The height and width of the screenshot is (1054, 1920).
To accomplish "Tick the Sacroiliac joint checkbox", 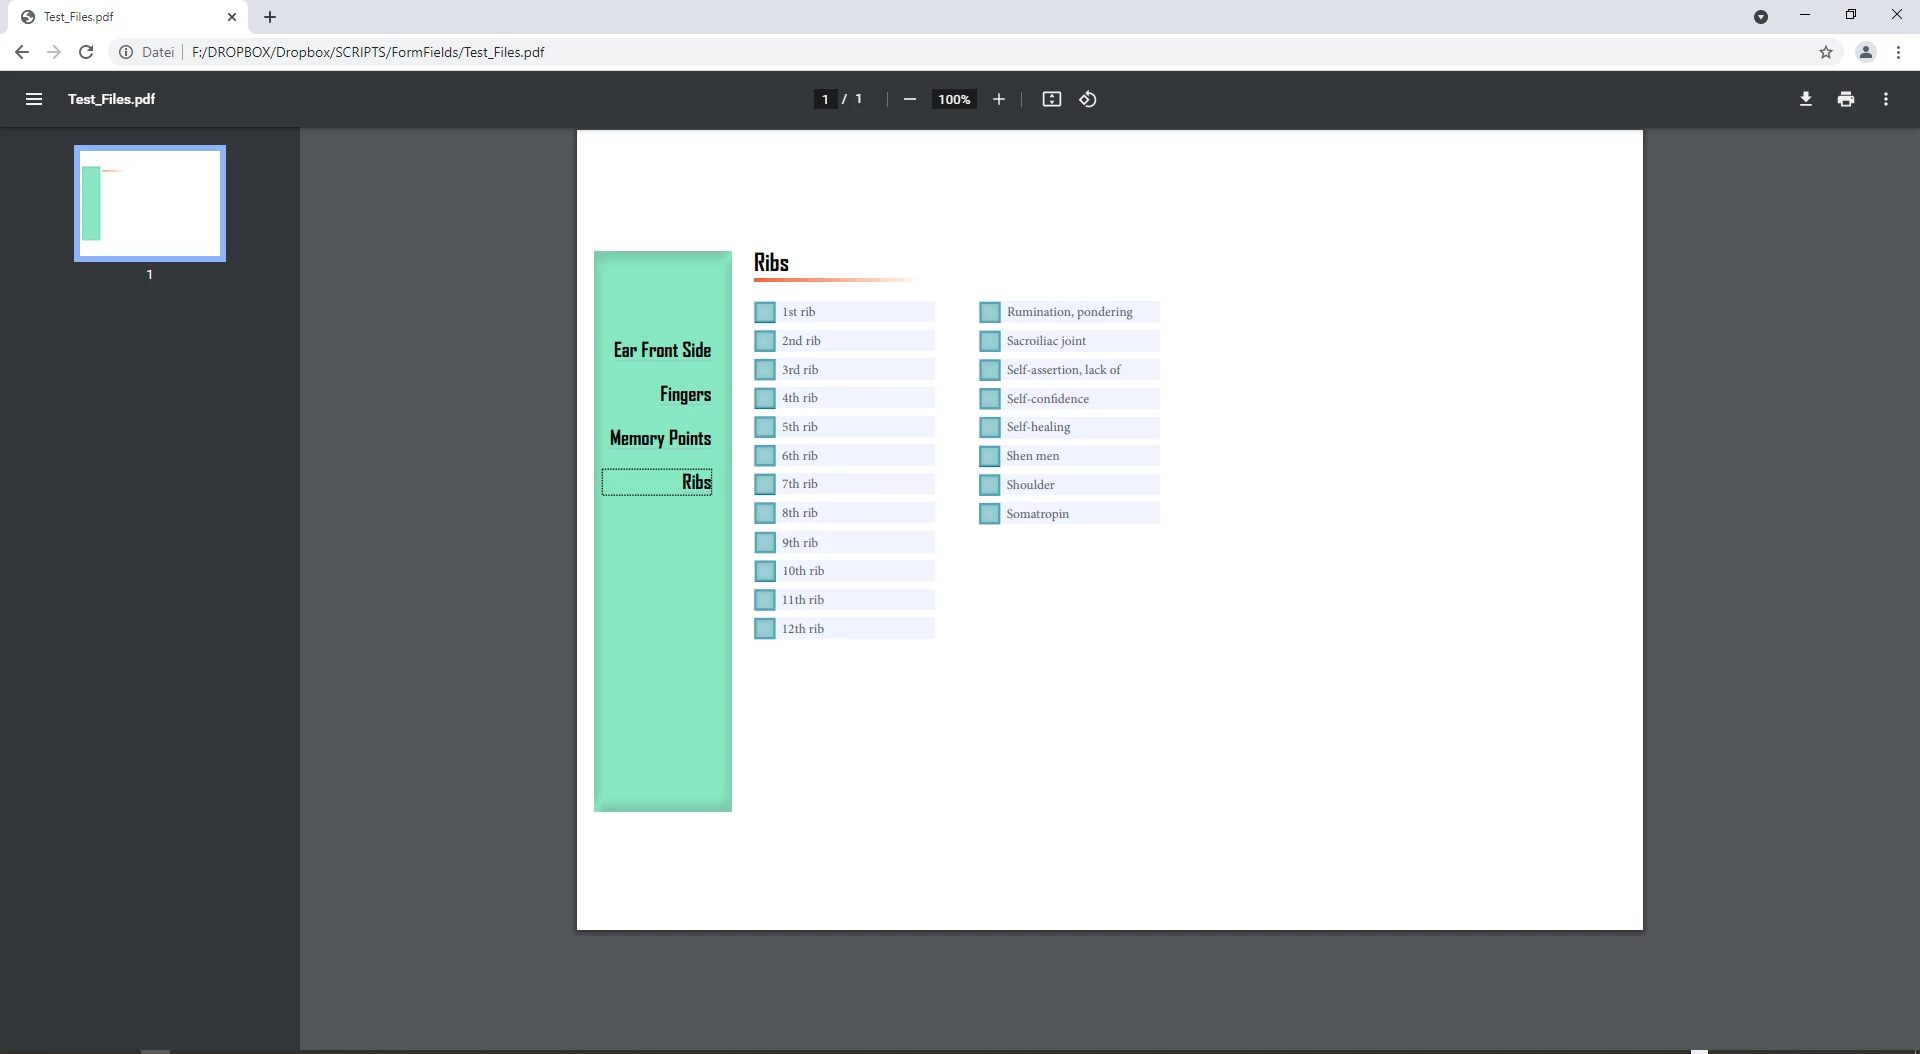I will 990,341.
